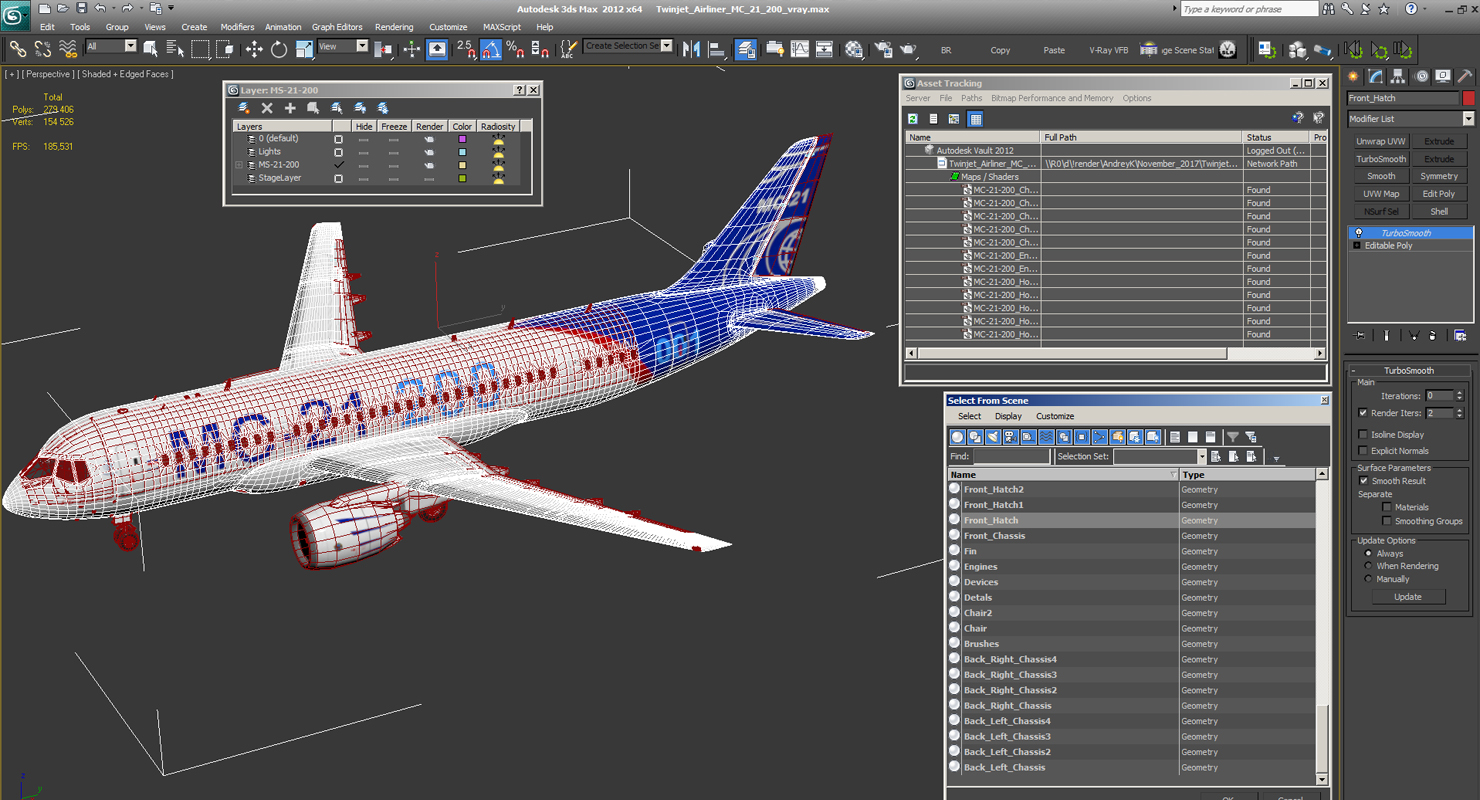This screenshot has height=800, width=1480.
Task: Click the Shell modifier button
Action: tap(1439, 211)
